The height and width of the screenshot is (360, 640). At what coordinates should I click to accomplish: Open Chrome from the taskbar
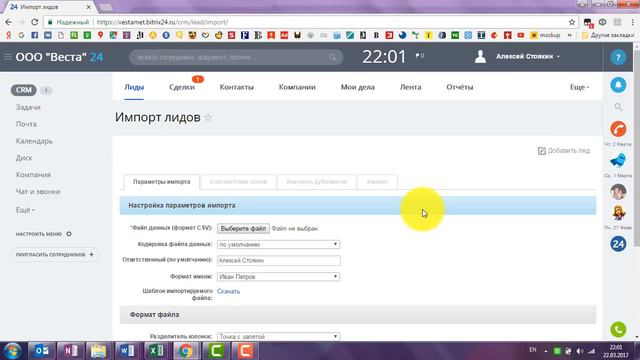pyautogui.click(x=185, y=351)
